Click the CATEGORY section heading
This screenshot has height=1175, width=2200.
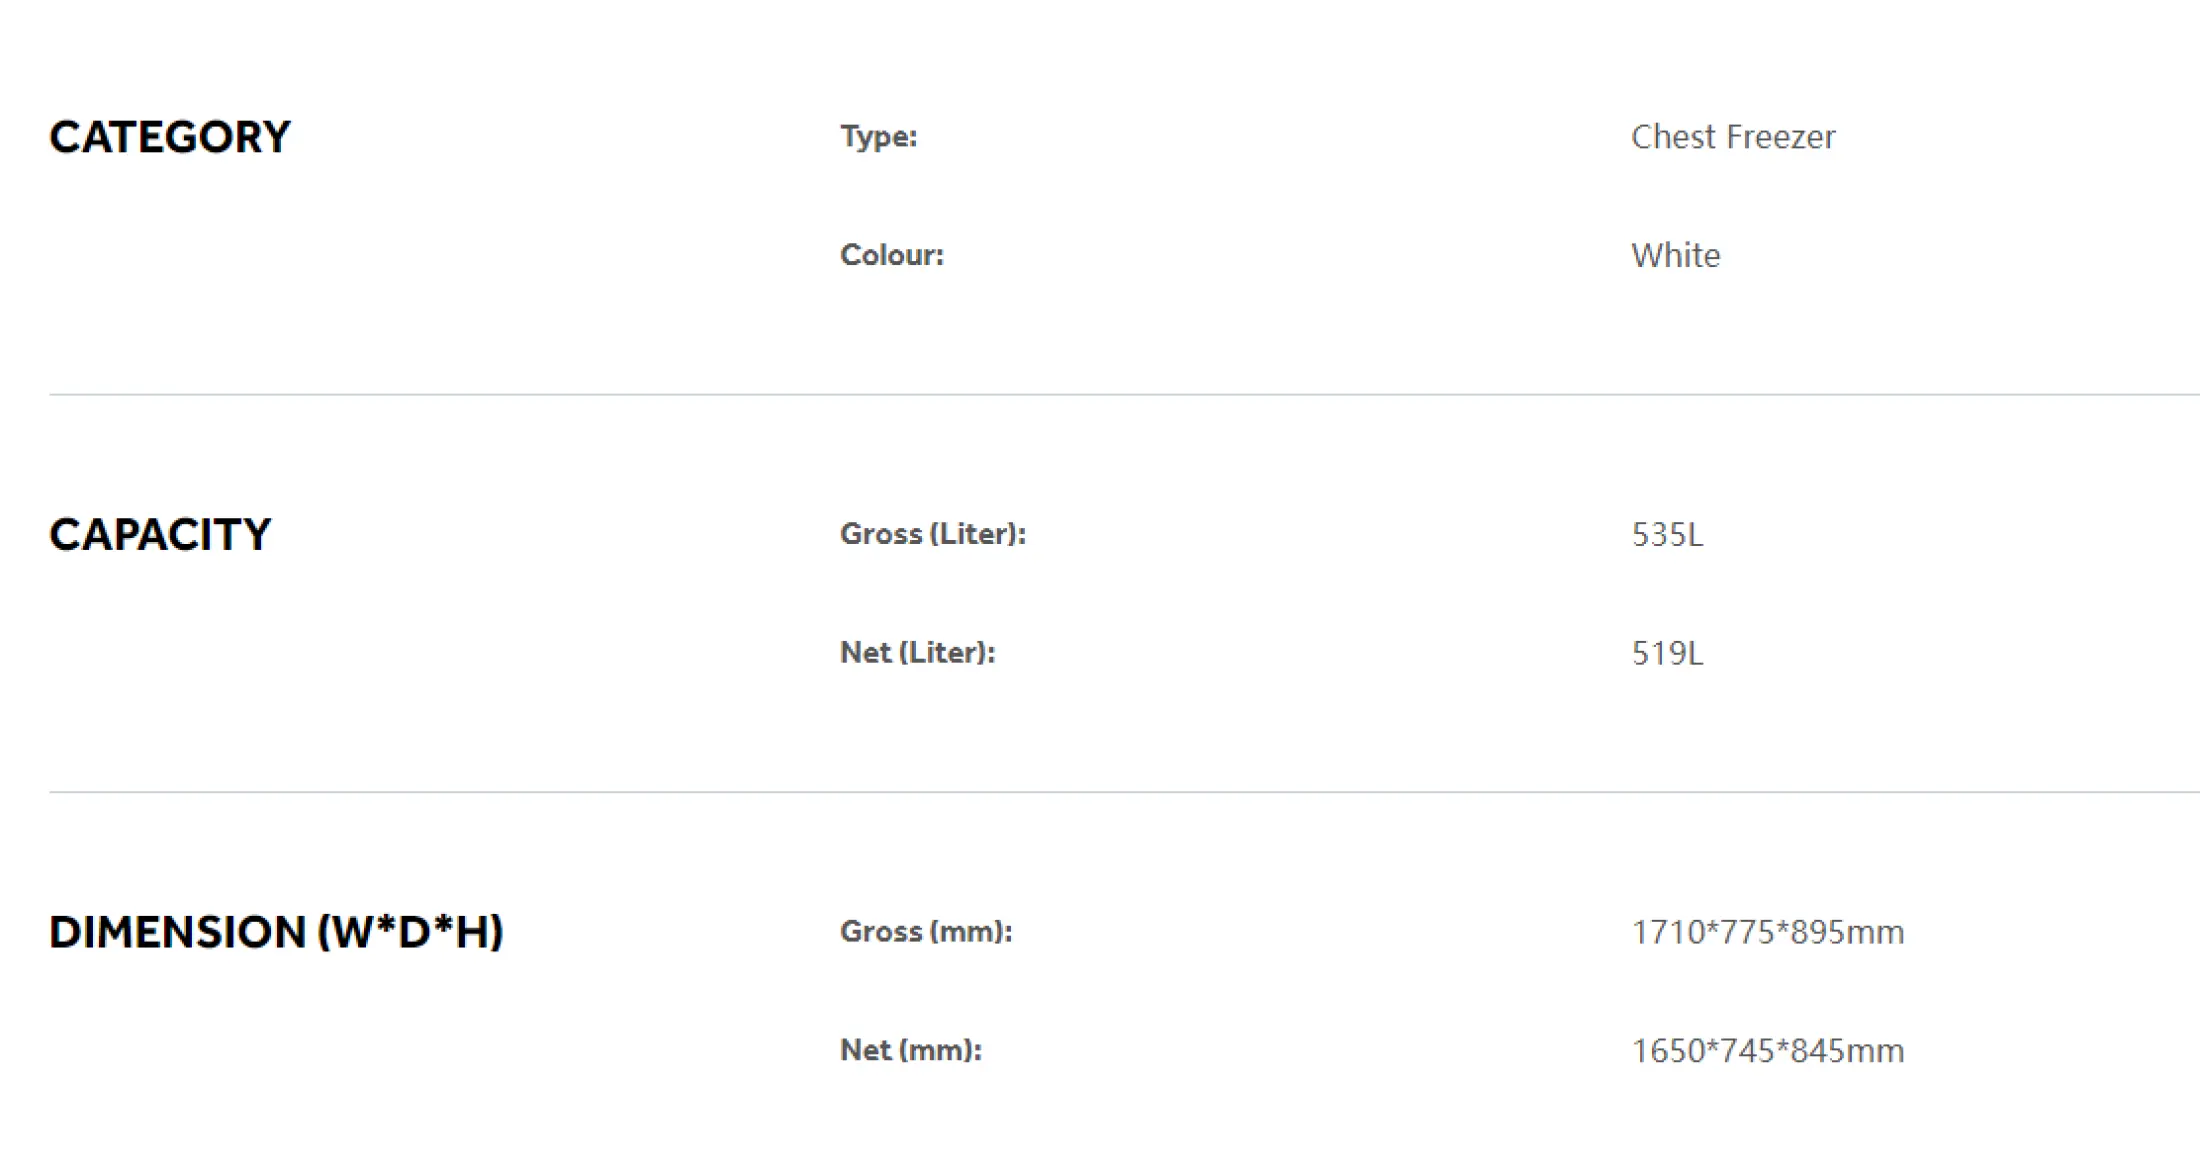tap(170, 137)
